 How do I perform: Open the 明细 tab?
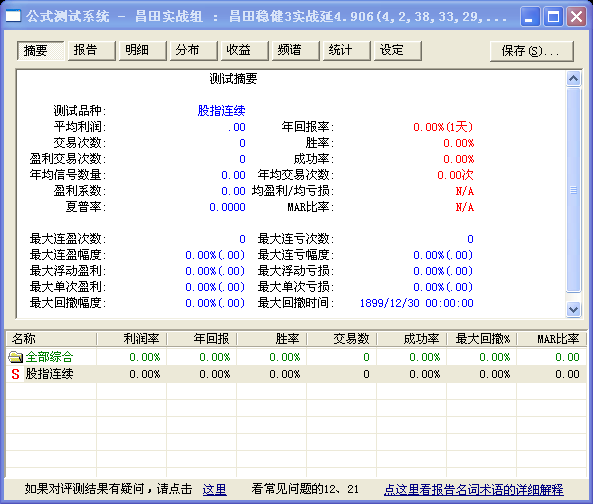point(143,50)
